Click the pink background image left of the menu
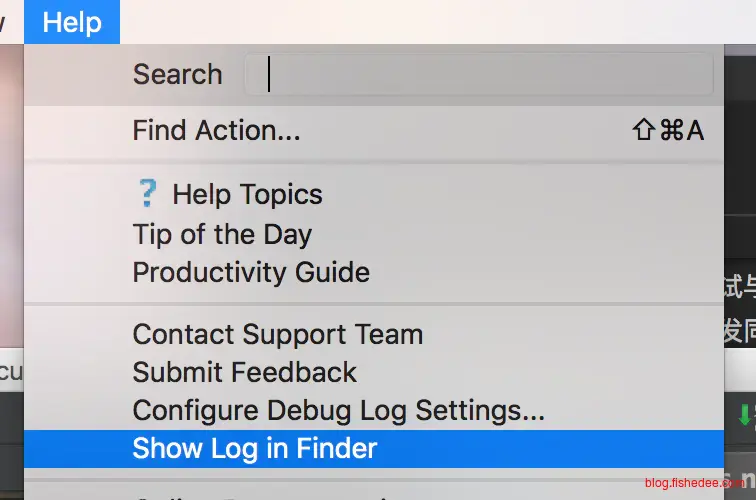This screenshot has height=500, width=756. pos(11,200)
